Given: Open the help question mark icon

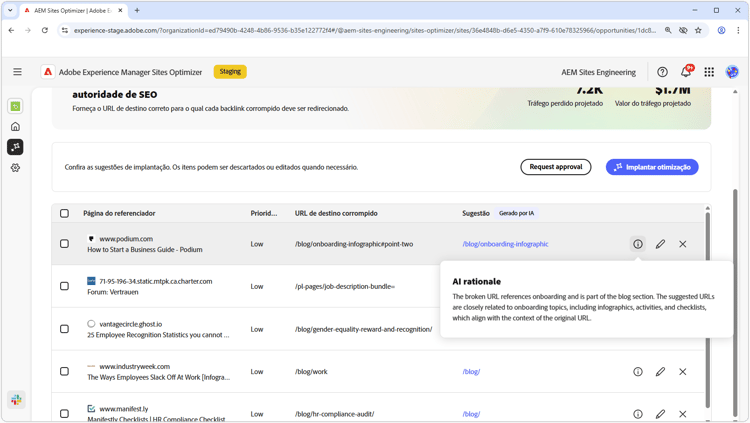Looking at the screenshot, I should pos(662,72).
